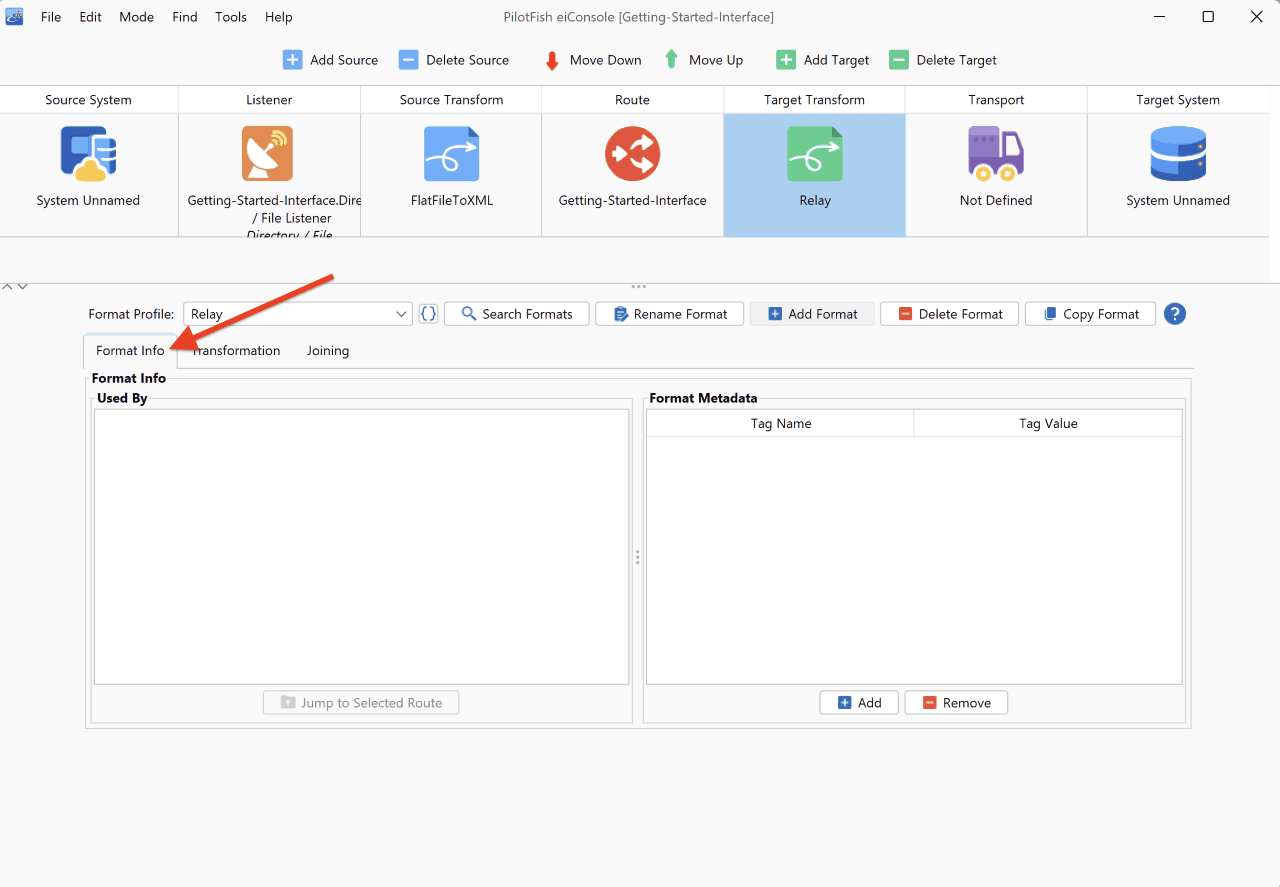Click the green Relay target transform icon
Screen dimensions: 1280x887
tap(814, 153)
